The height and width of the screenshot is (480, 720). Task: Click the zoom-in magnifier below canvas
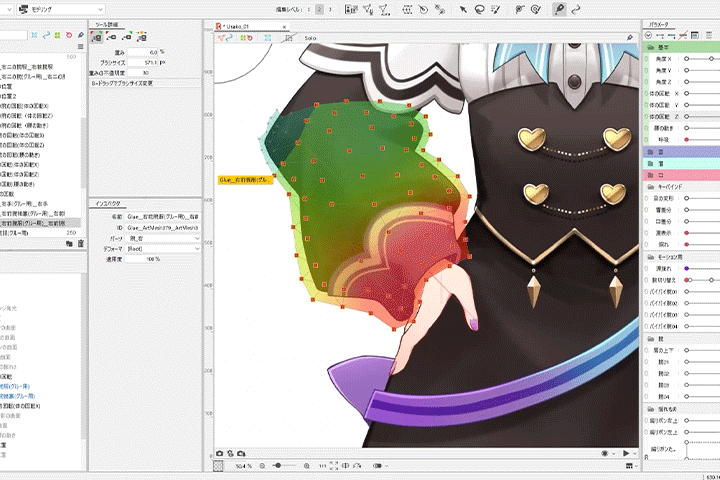306,466
